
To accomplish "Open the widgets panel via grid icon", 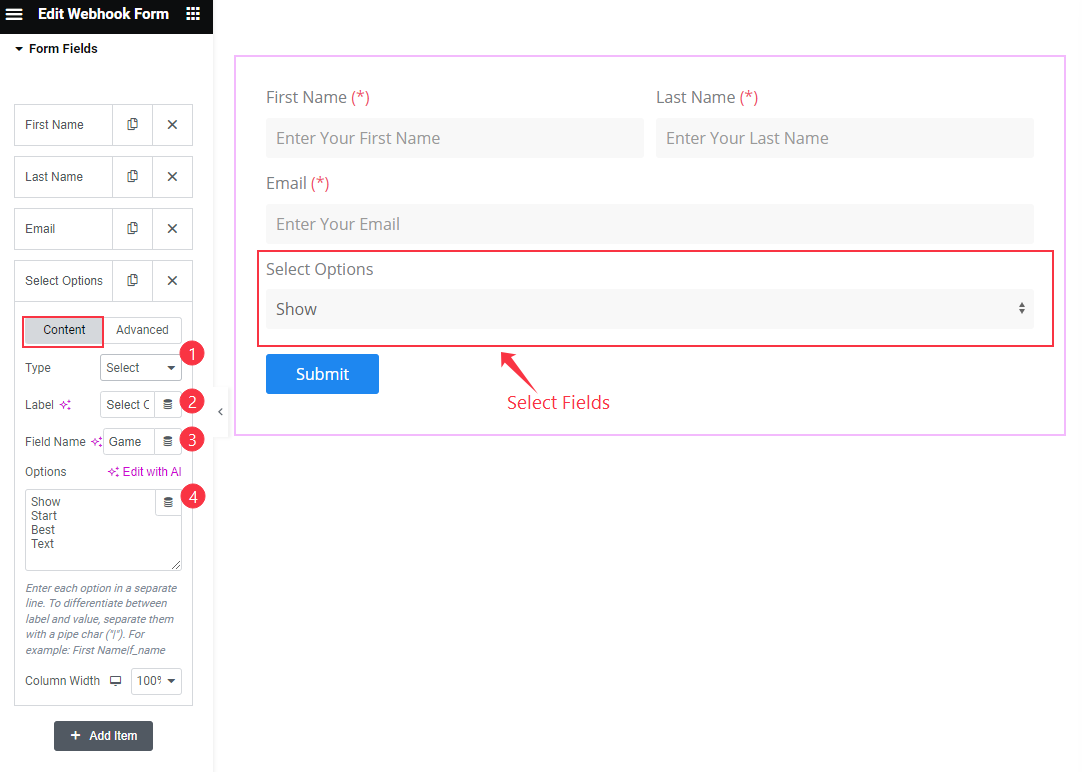I will [x=193, y=14].
